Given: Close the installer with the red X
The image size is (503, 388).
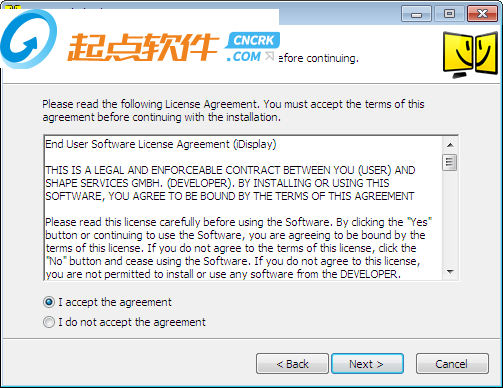Looking at the screenshot, I should (482, 14).
